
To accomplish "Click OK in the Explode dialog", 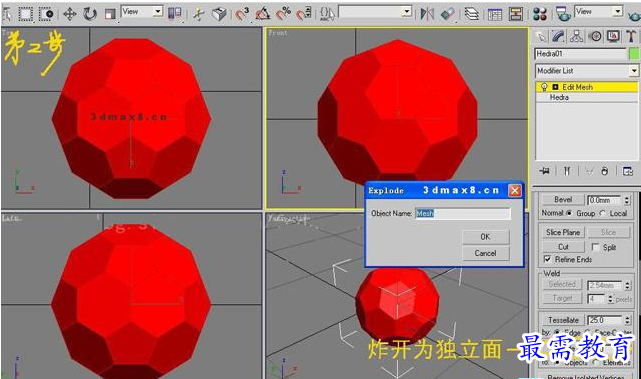I will point(486,237).
